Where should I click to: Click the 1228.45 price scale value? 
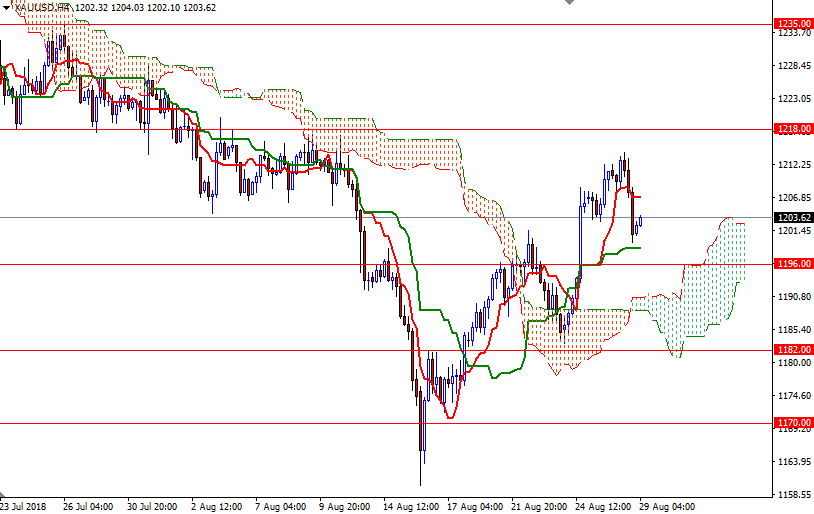click(792, 66)
